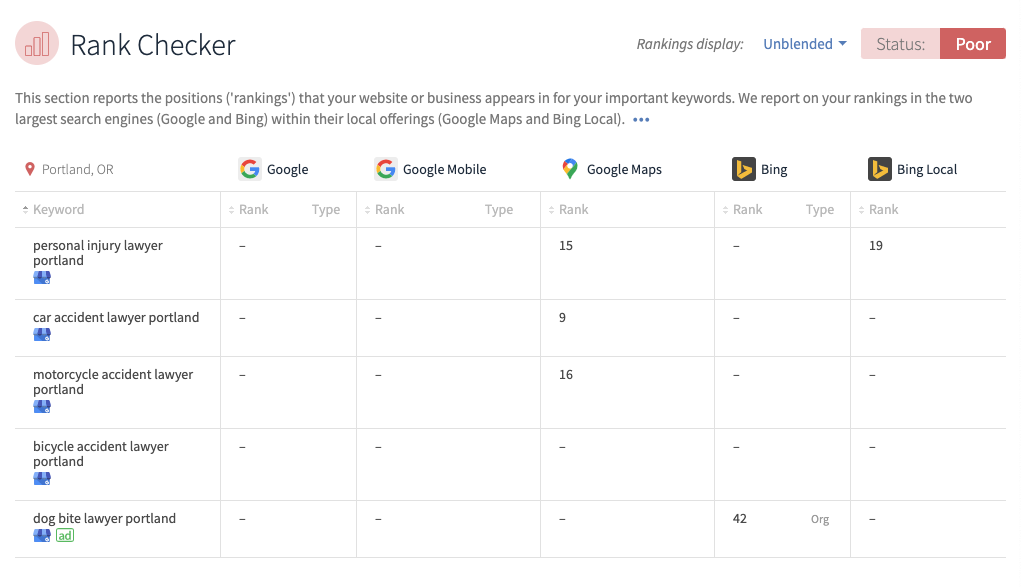Open the Unblended rankings display dropdown
Screen dimensions: 1021x587
tap(804, 44)
